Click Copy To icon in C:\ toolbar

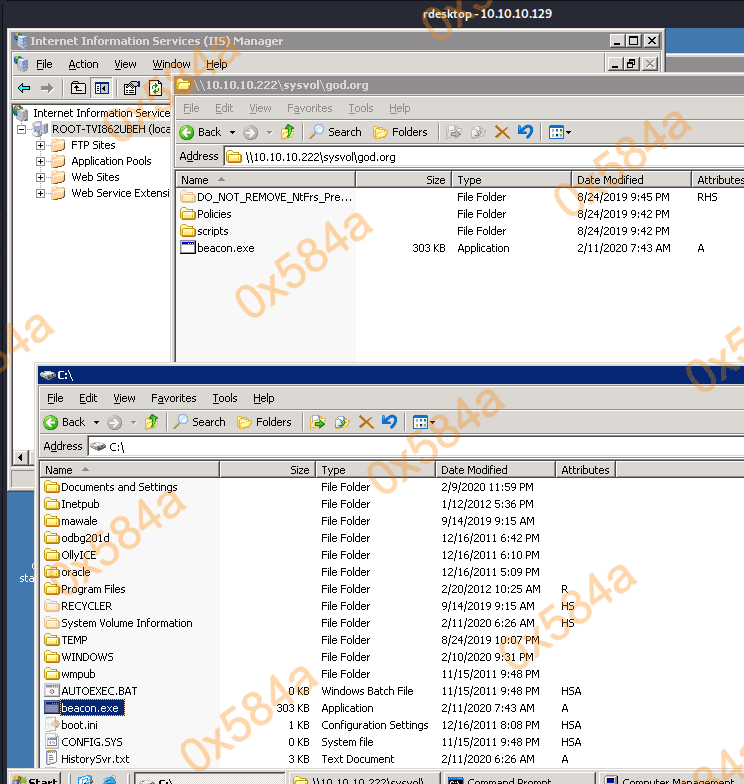point(342,422)
